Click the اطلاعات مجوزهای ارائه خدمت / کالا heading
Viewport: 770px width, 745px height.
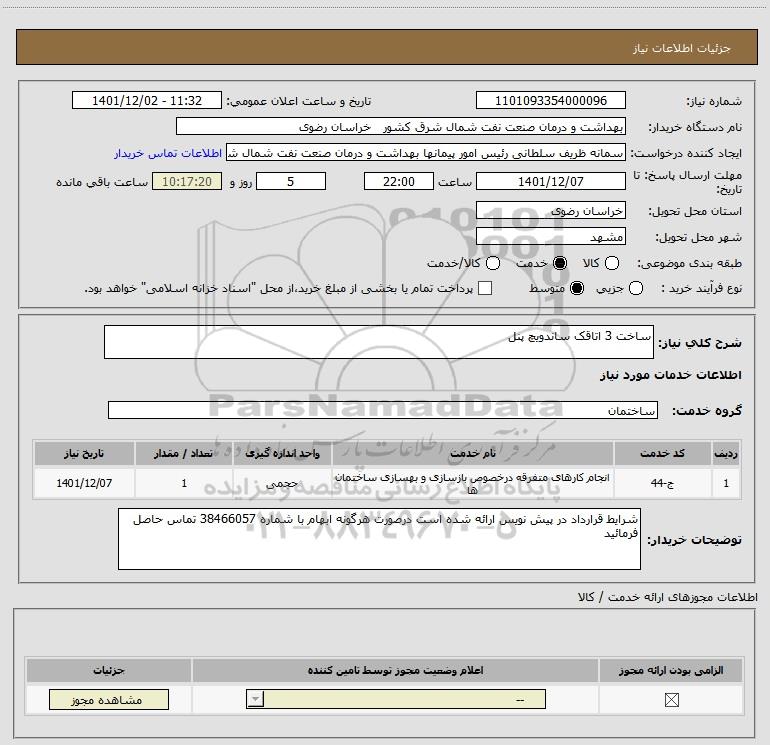point(667,597)
